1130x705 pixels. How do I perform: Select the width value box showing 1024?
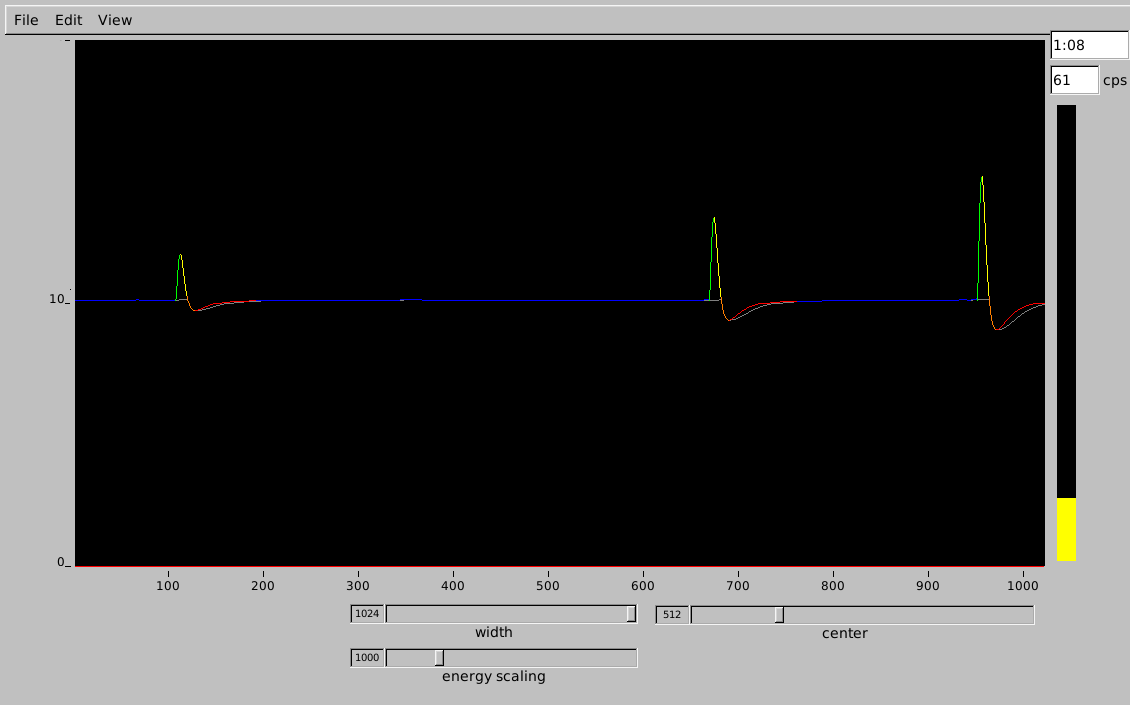[x=367, y=614]
